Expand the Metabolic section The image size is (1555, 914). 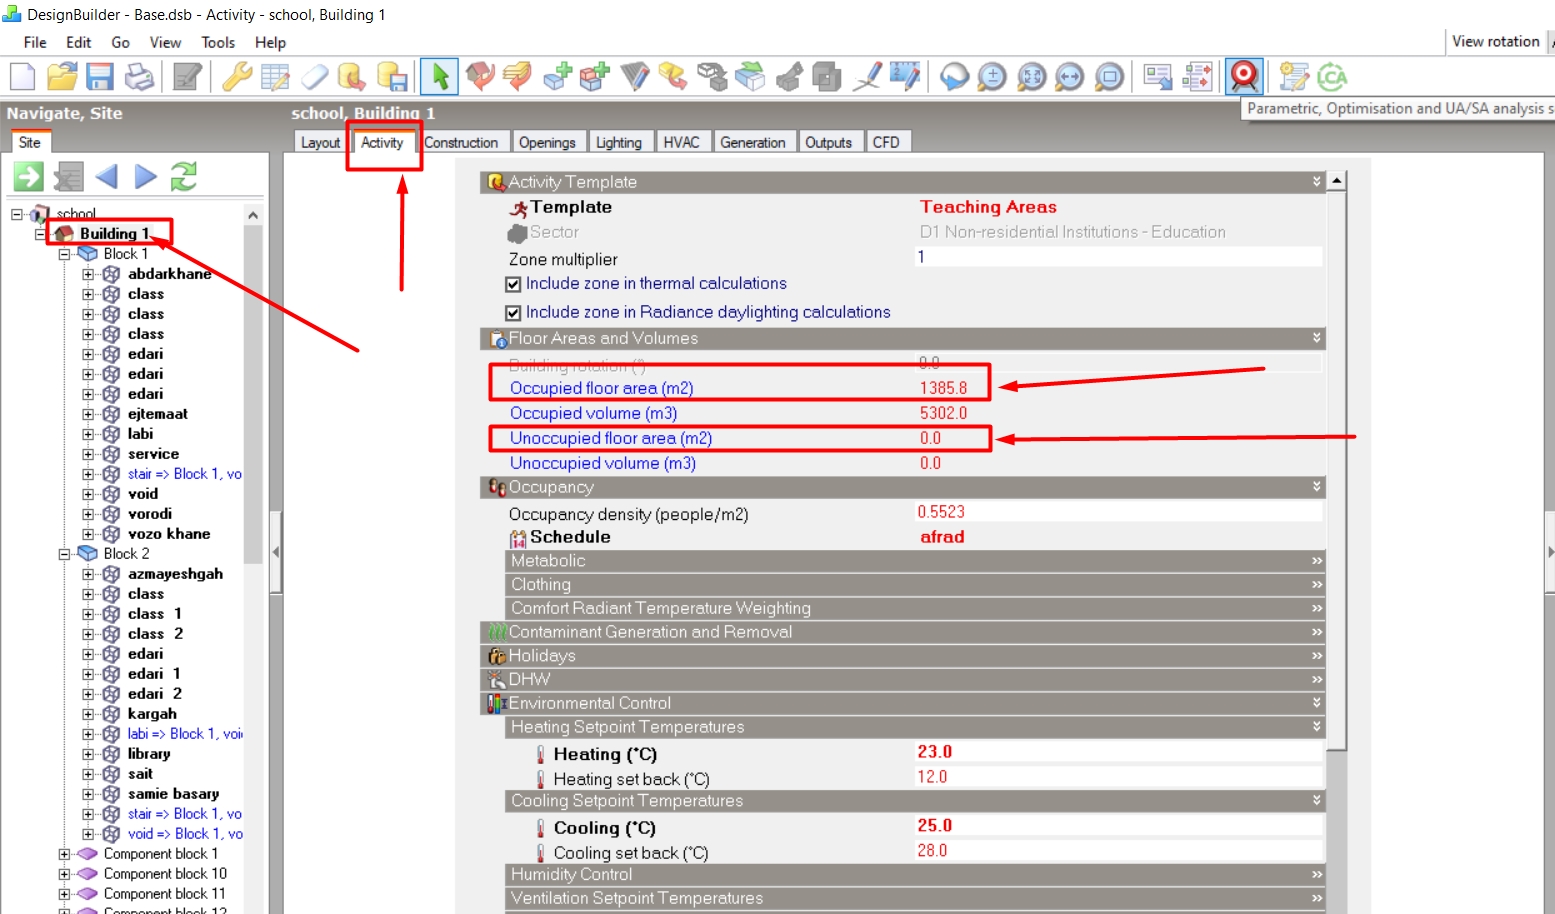point(1317,561)
